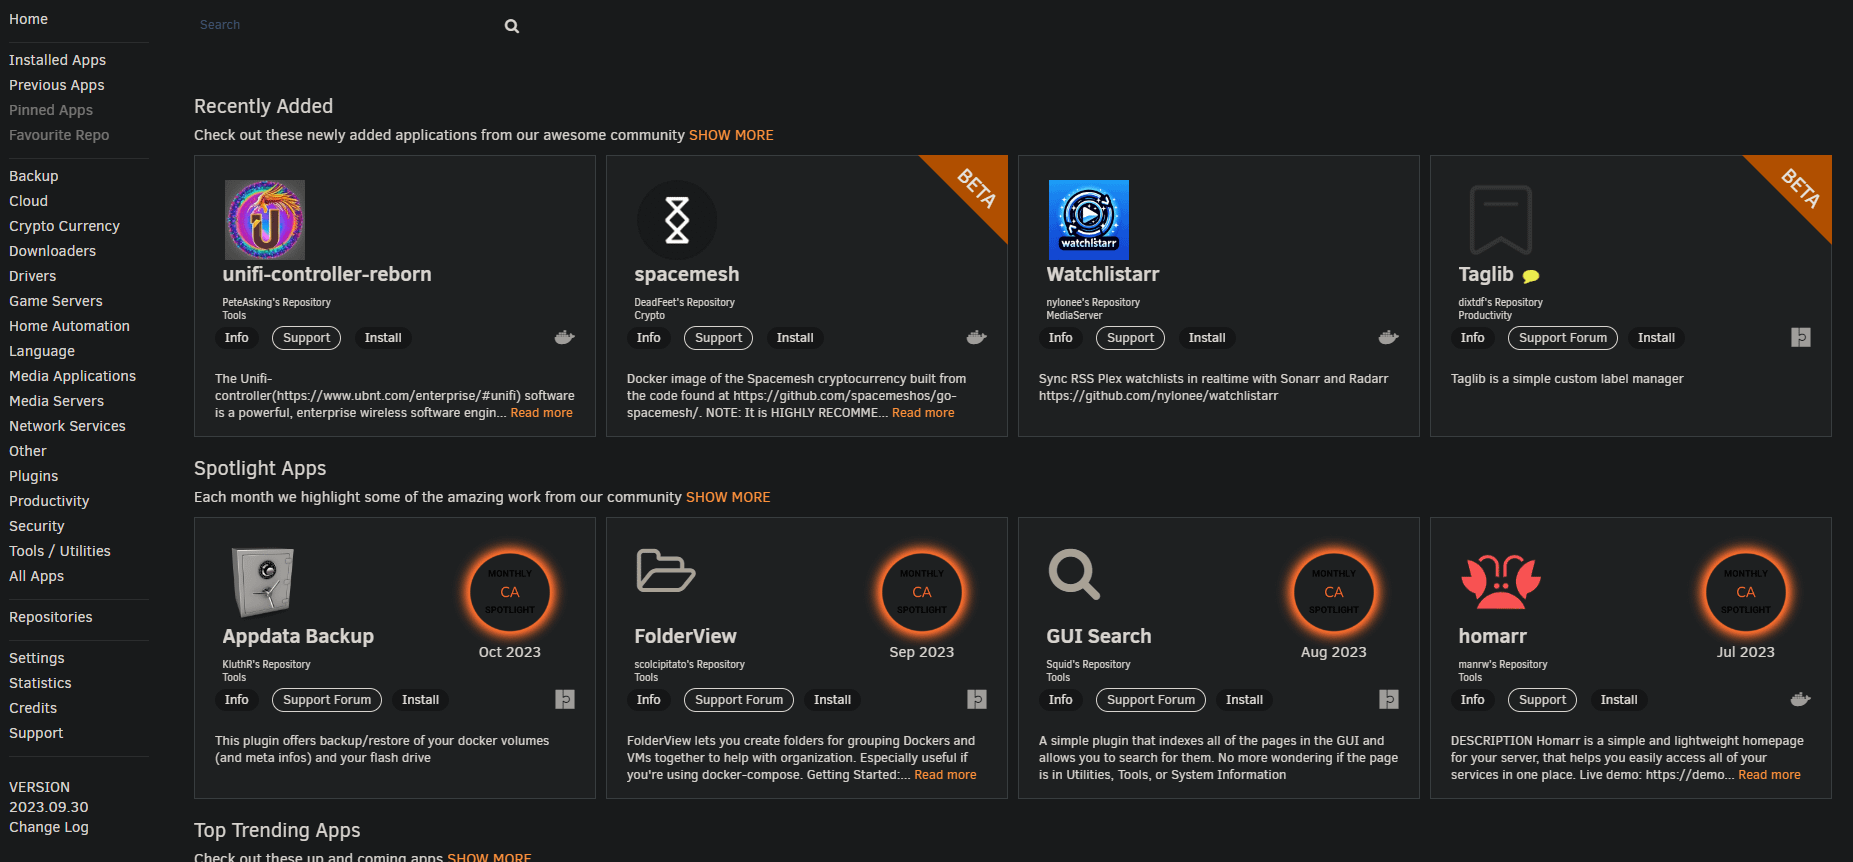Click the plugin icon on GUI Search card
1853x862 pixels.
click(x=1388, y=700)
